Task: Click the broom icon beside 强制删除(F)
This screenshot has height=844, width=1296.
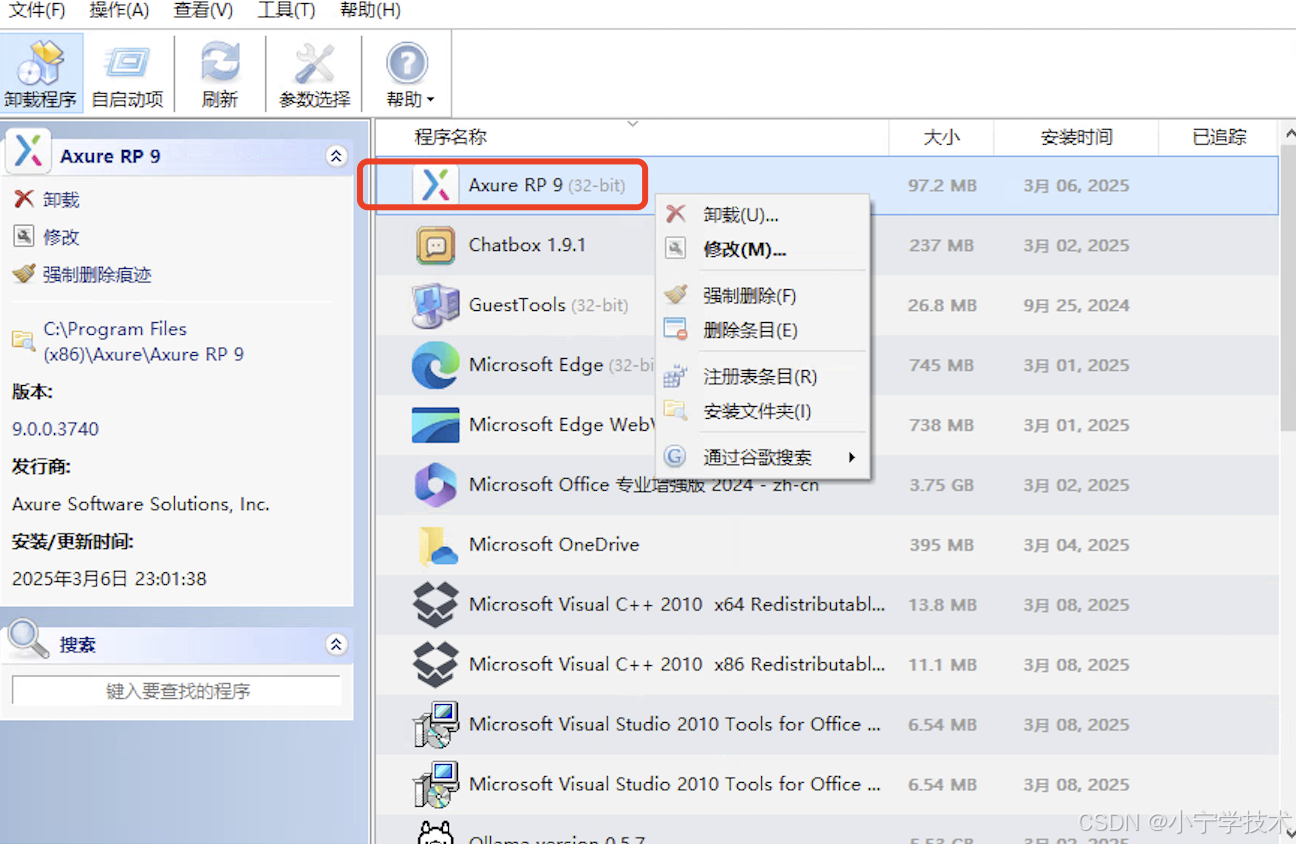Action: coord(676,295)
